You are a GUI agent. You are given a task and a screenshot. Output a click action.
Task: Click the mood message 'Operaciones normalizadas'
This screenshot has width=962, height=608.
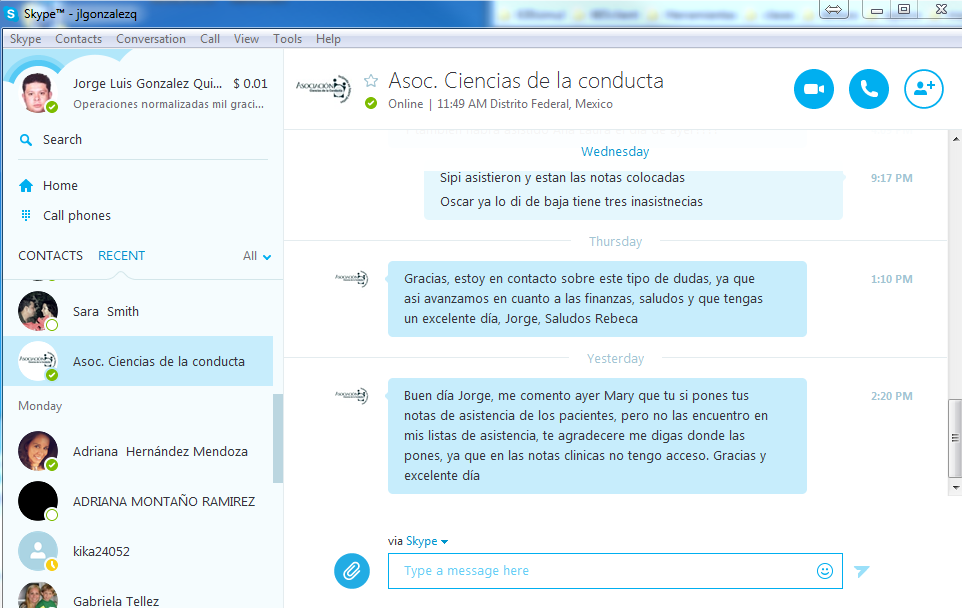[168, 104]
